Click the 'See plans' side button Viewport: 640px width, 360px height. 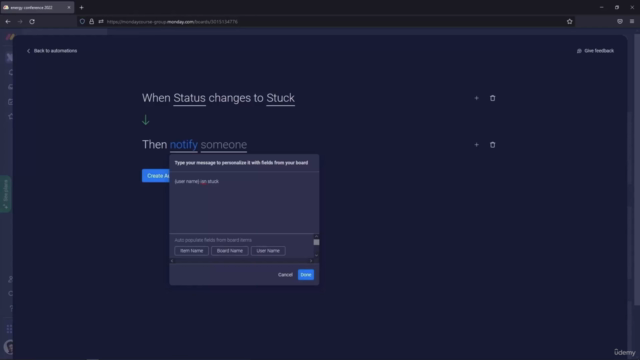coord(6,193)
